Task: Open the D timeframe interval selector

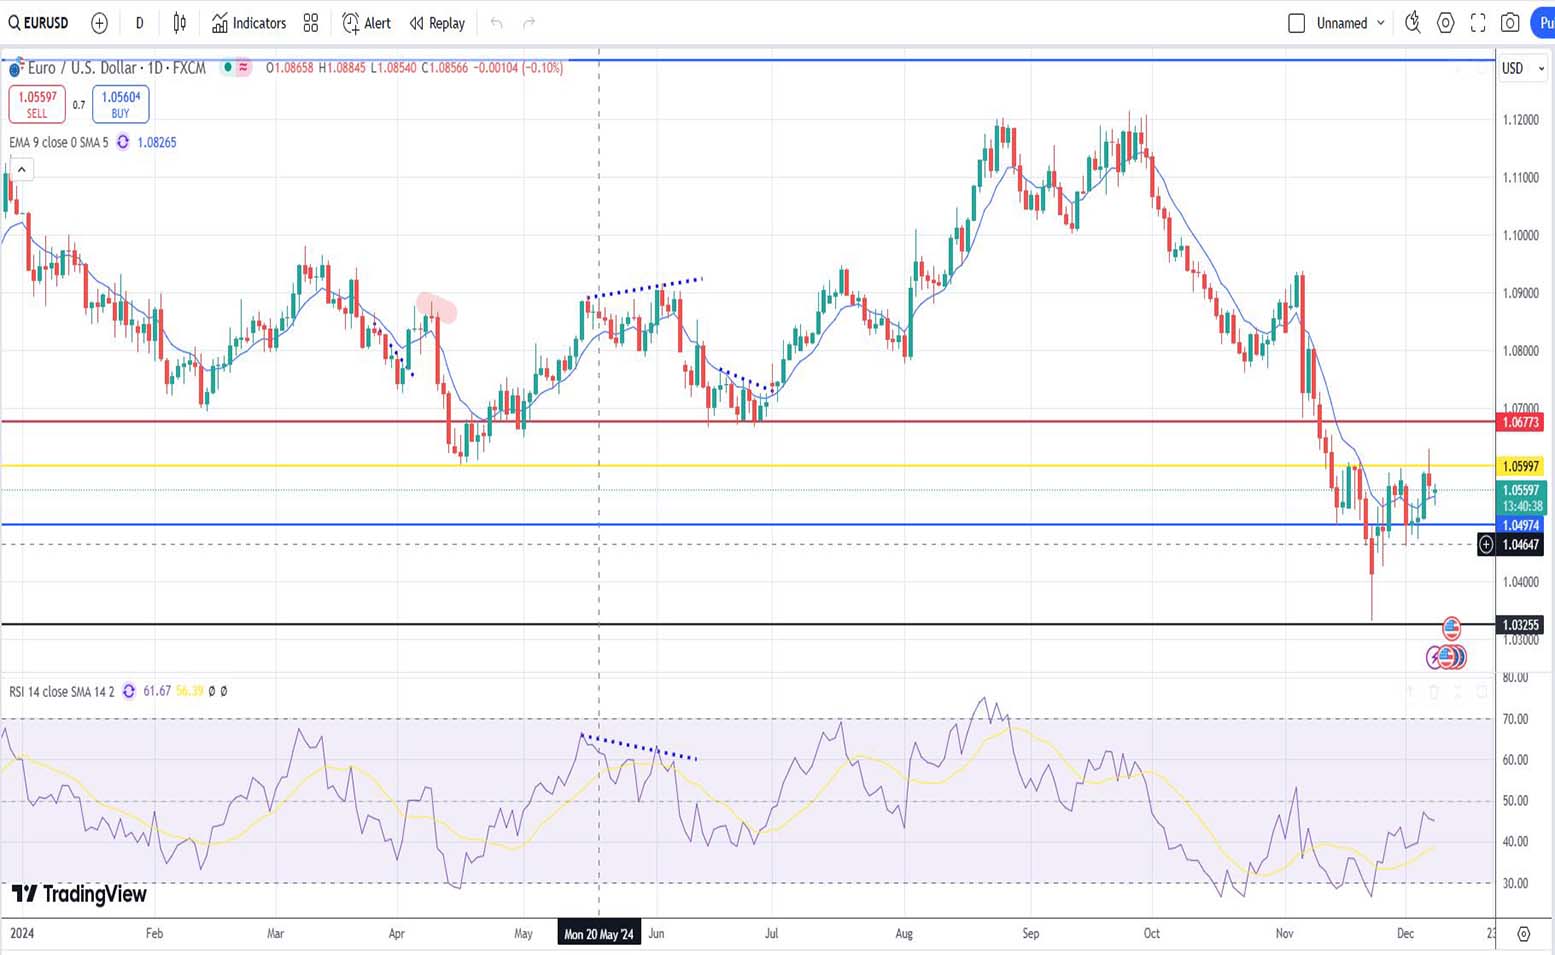Action: [x=139, y=23]
